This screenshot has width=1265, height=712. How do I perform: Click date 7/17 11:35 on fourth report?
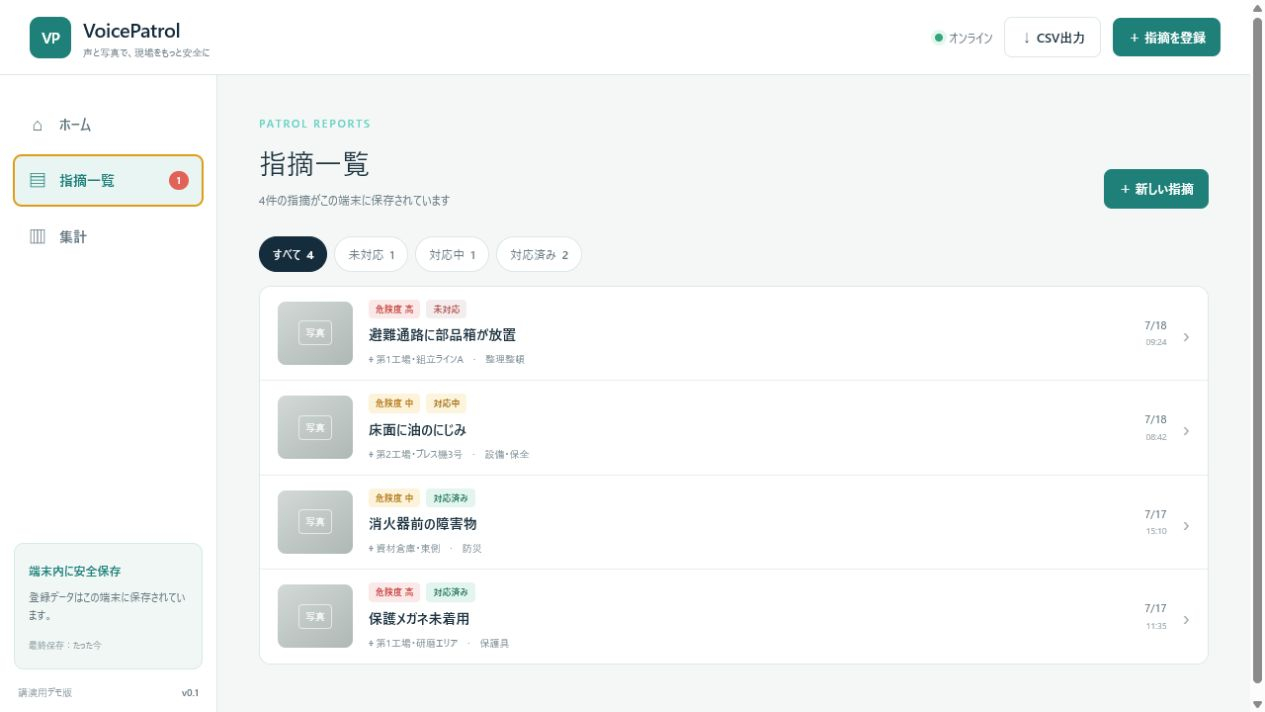(1155, 616)
